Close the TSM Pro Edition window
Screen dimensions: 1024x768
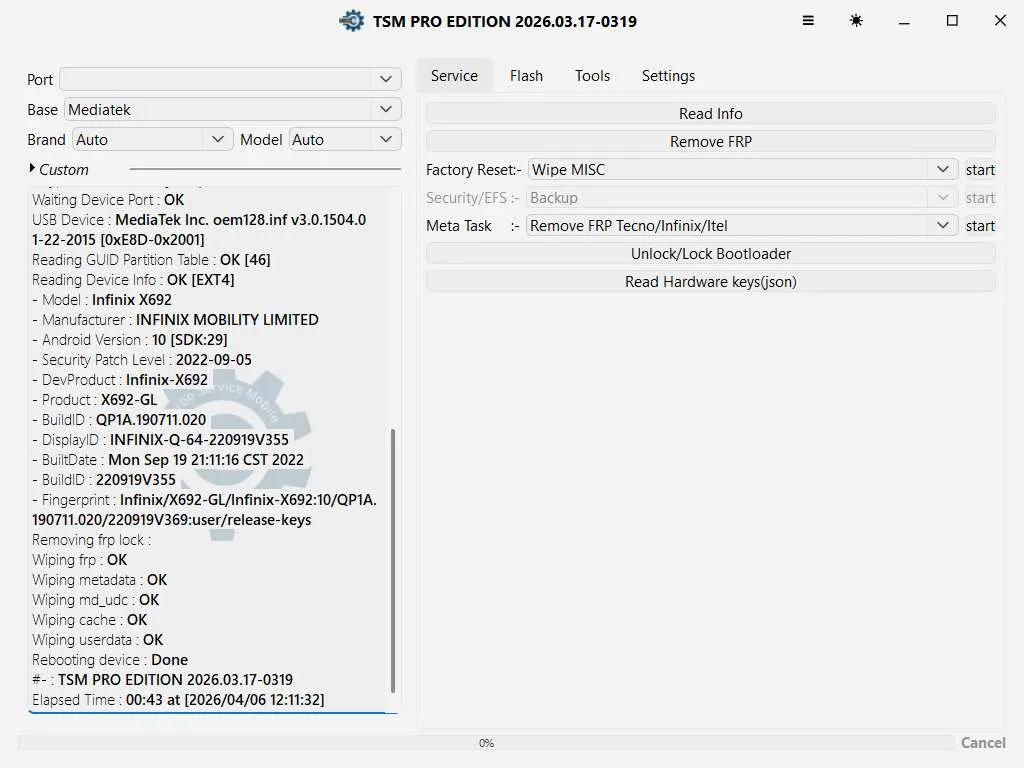tap(1000, 21)
